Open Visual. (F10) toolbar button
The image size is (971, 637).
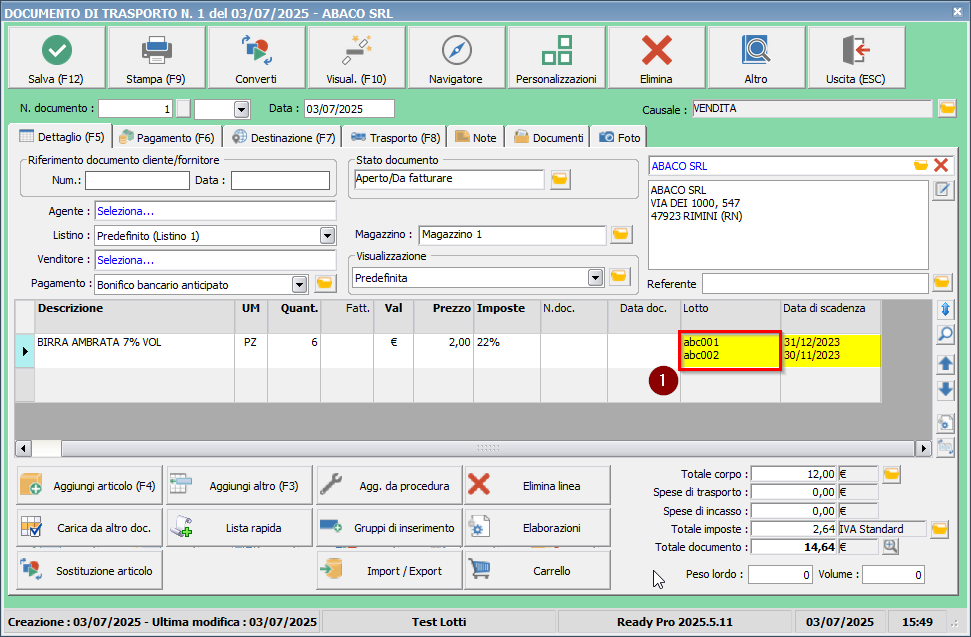pos(356,58)
